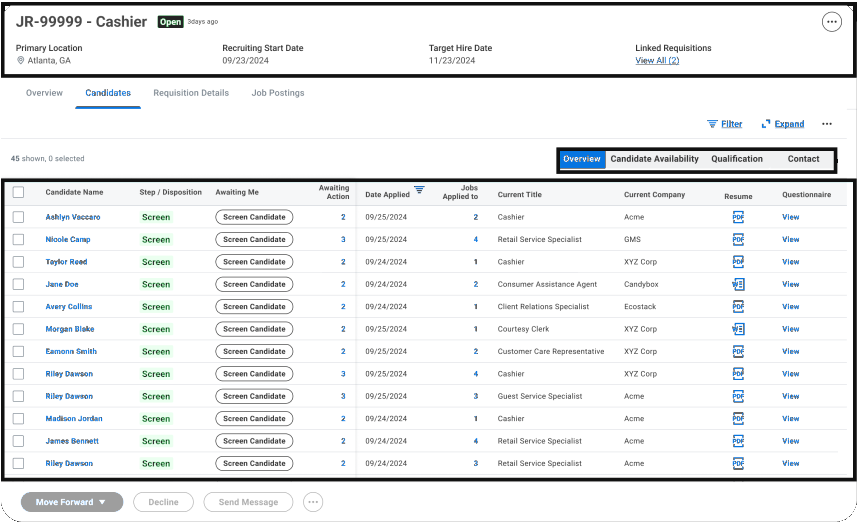Click the Open status badge
Viewport: 858px width, 524px height.
pos(170,22)
